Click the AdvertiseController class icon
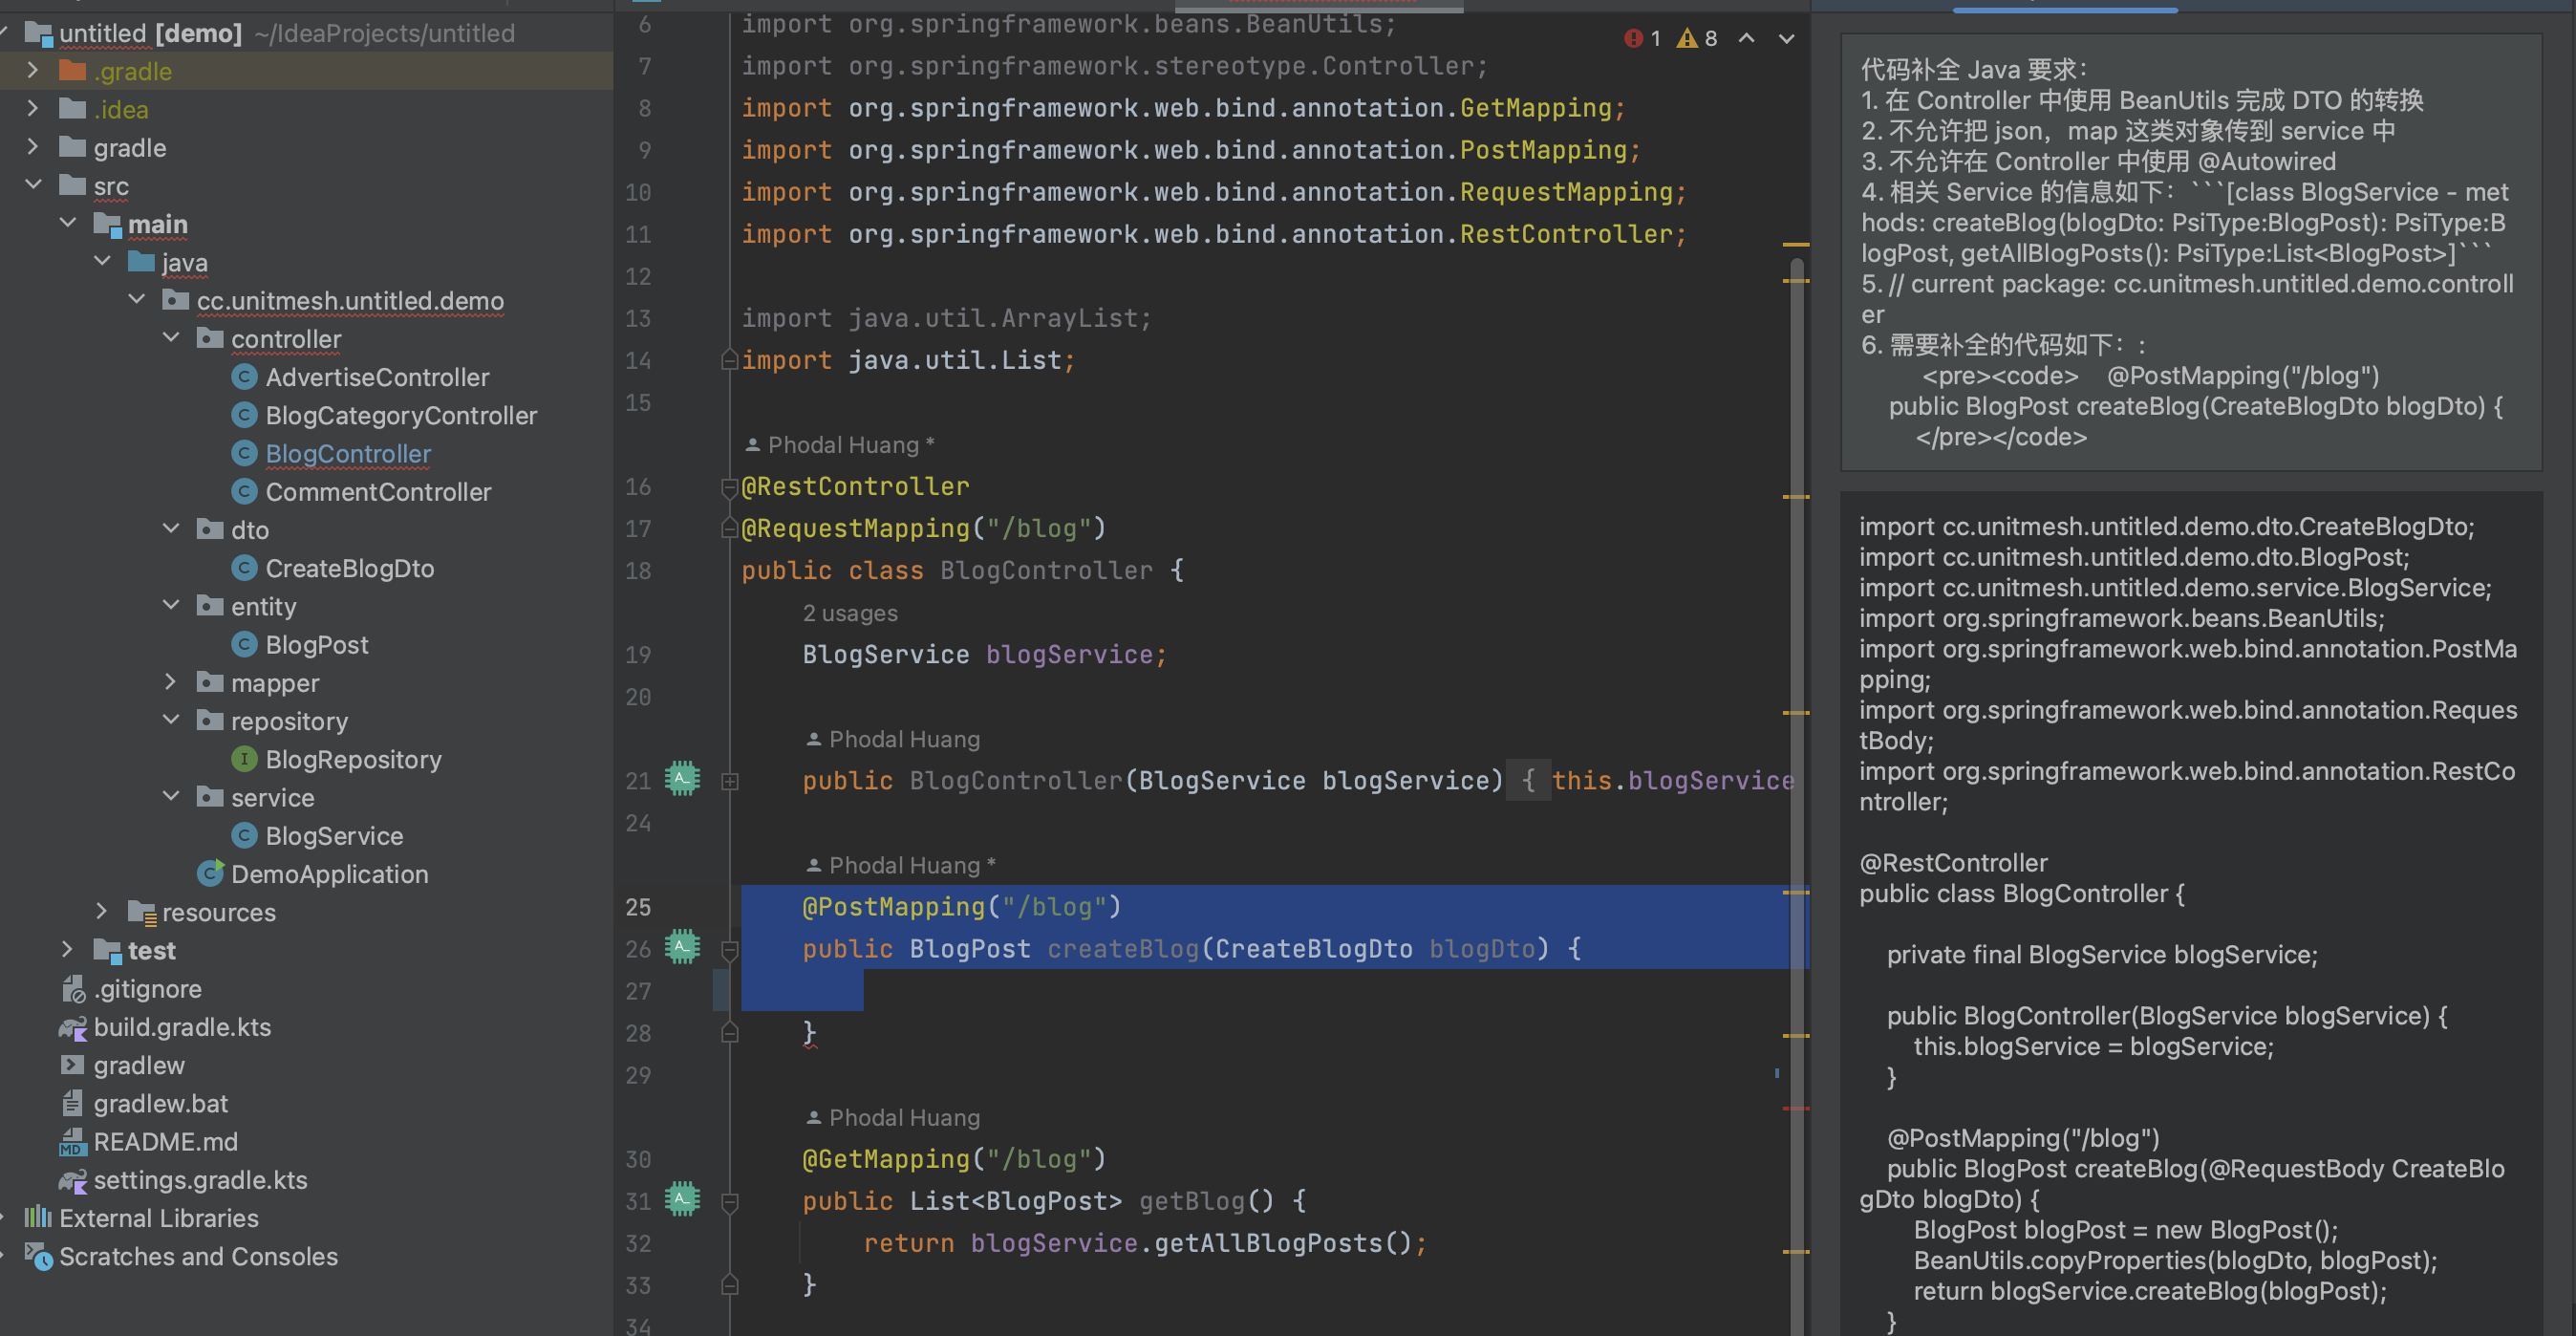2576x1336 pixels. pyautogui.click(x=244, y=377)
